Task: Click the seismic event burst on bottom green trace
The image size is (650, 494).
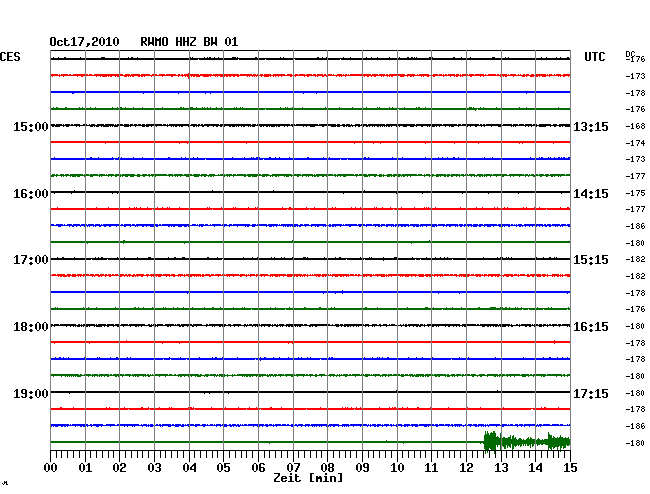Action: [527, 441]
